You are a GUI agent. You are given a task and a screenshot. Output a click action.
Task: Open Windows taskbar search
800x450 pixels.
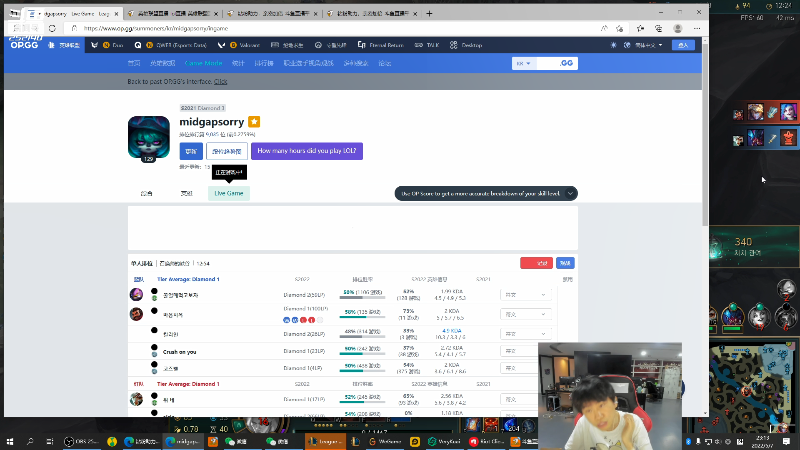(30, 441)
